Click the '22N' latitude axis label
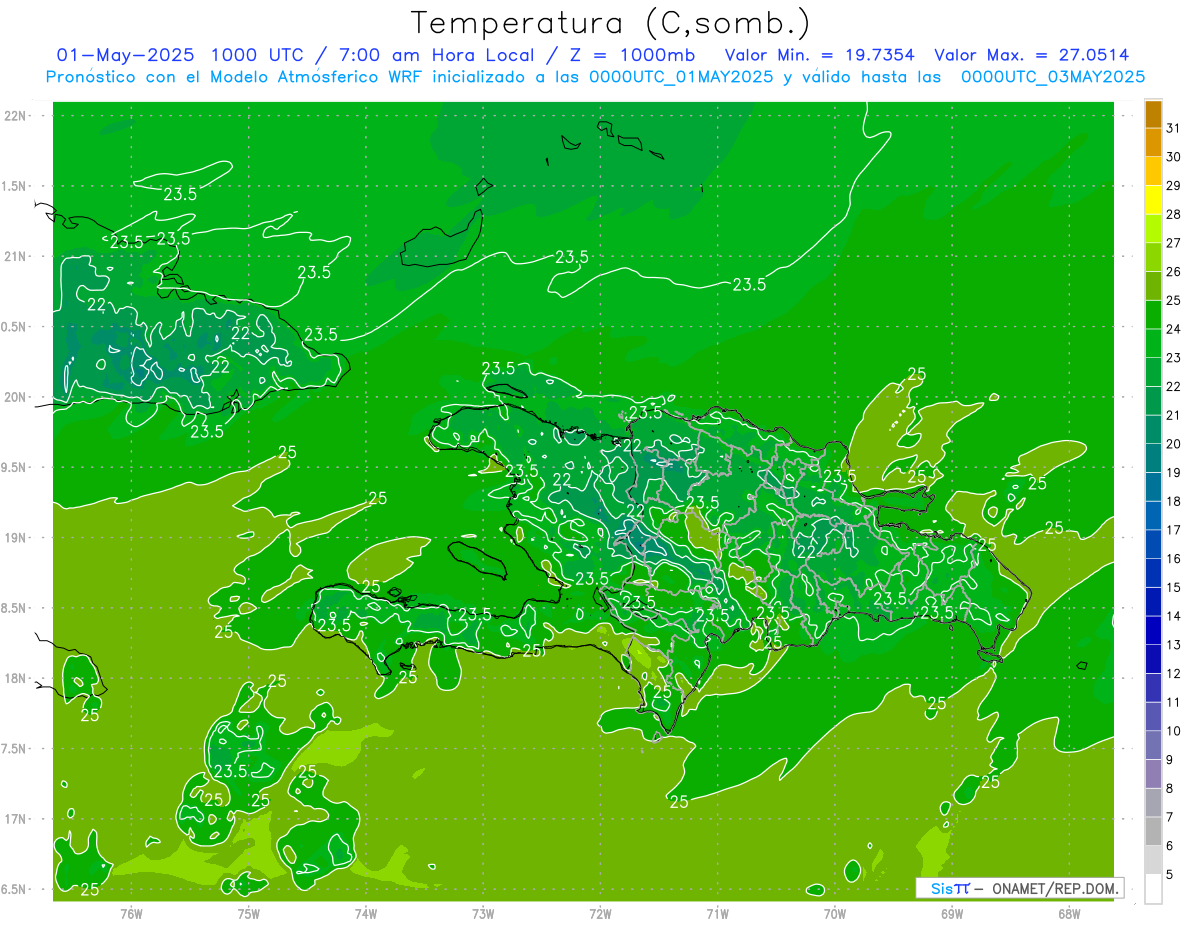The width and height of the screenshot is (1200, 927). [x=16, y=116]
